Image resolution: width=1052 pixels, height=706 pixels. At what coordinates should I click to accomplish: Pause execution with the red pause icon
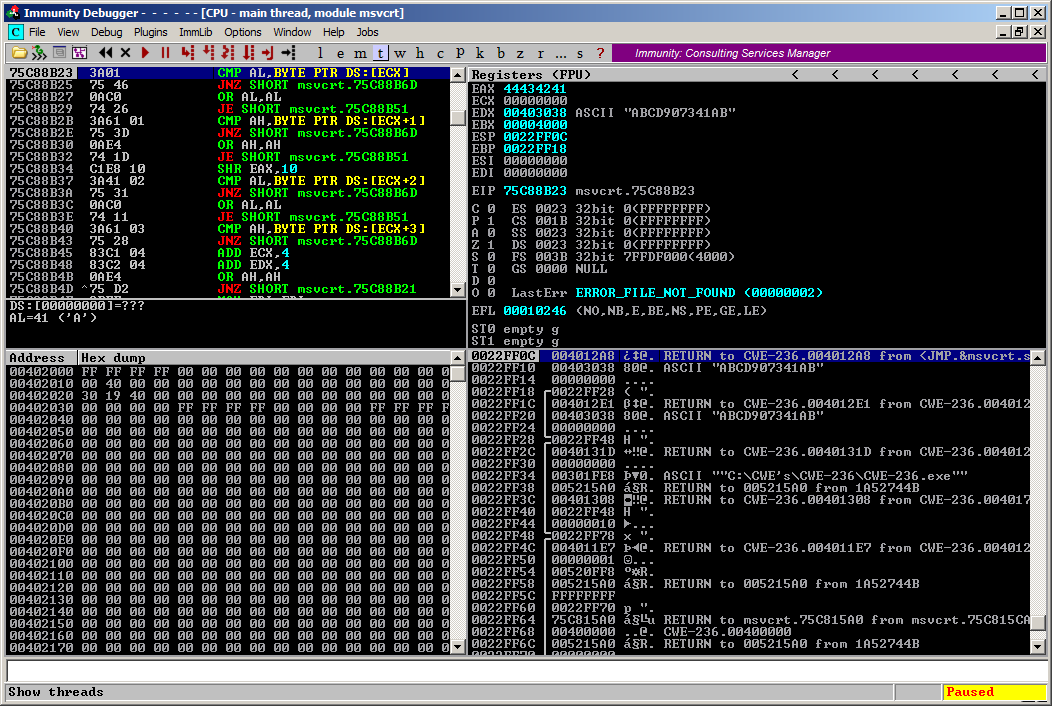[x=166, y=53]
